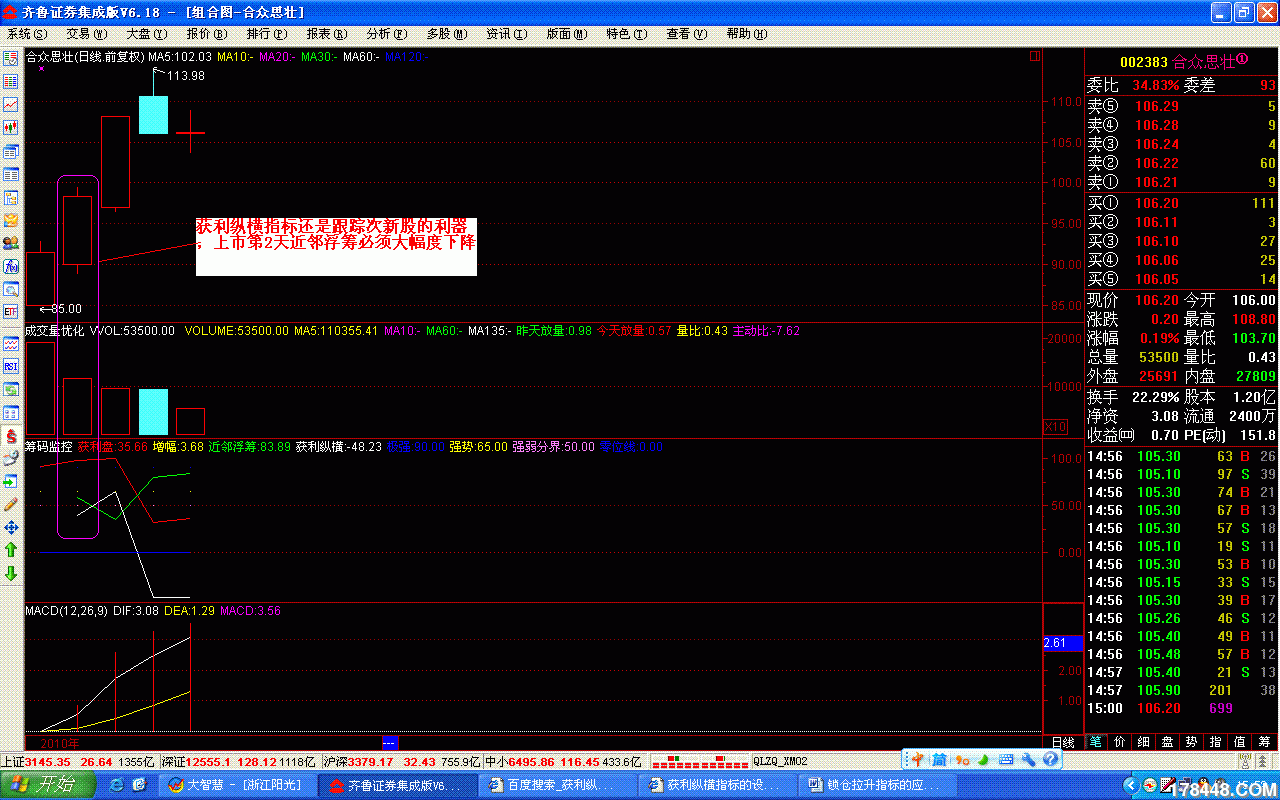Click the green up arrow sidebar icon
Screen dimensions: 1280x800
[x=11, y=550]
